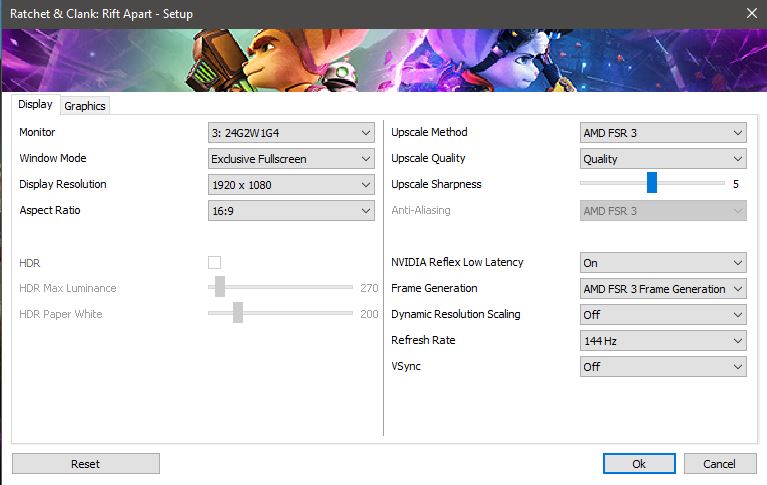Click the Display Resolution label
The width and height of the screenshot is (767, 485).
(x=63, y=184)
